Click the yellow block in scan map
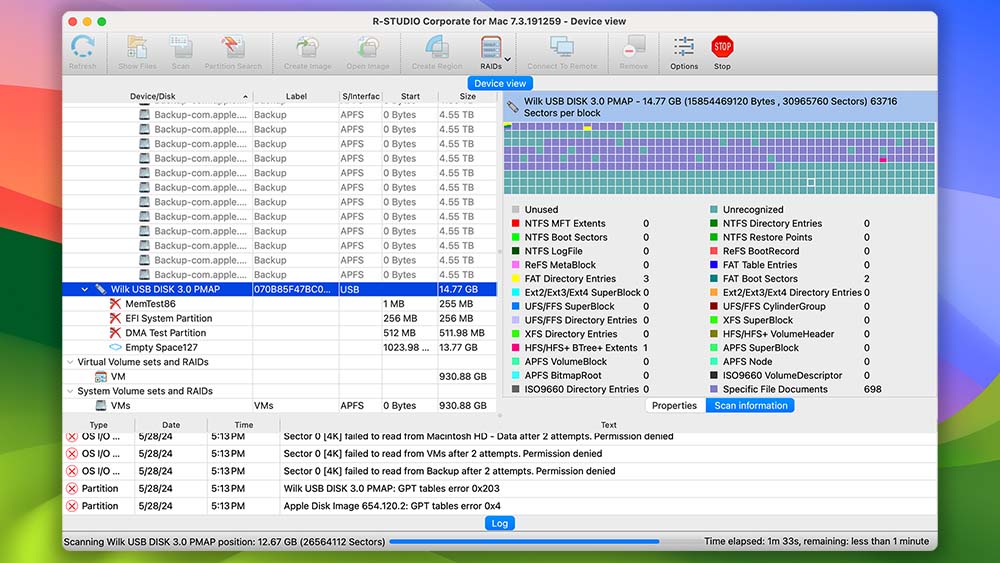The image size is (1000, 563). point(587,128)
